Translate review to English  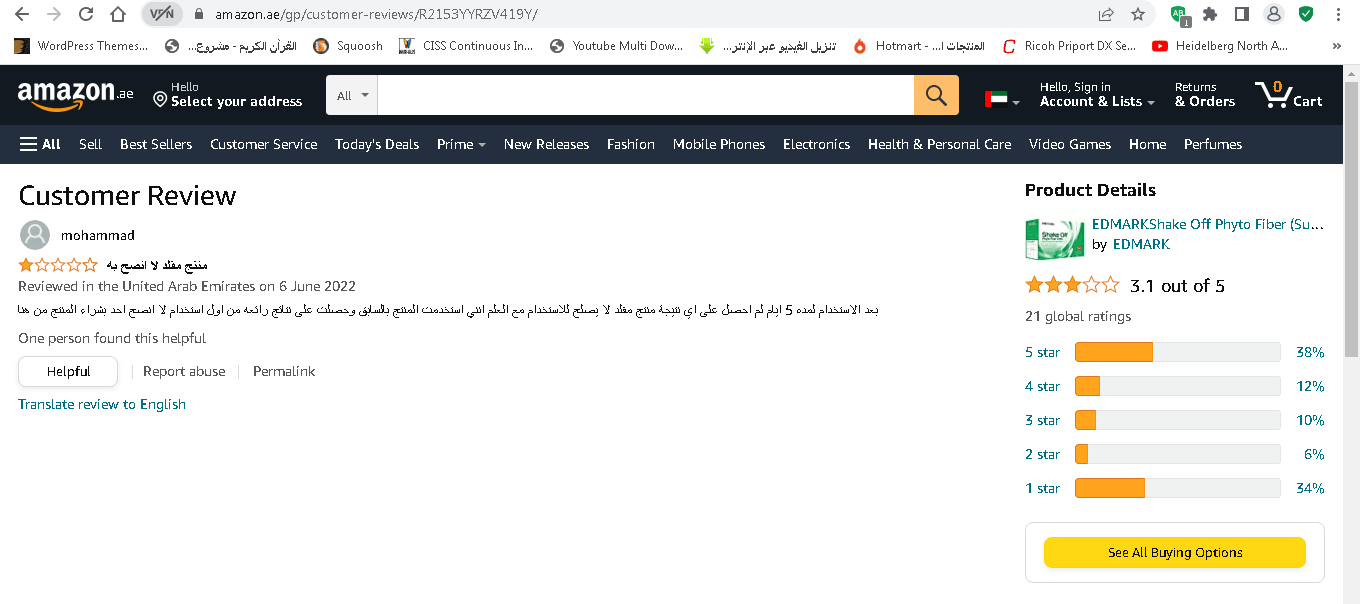tap(102, 404)
